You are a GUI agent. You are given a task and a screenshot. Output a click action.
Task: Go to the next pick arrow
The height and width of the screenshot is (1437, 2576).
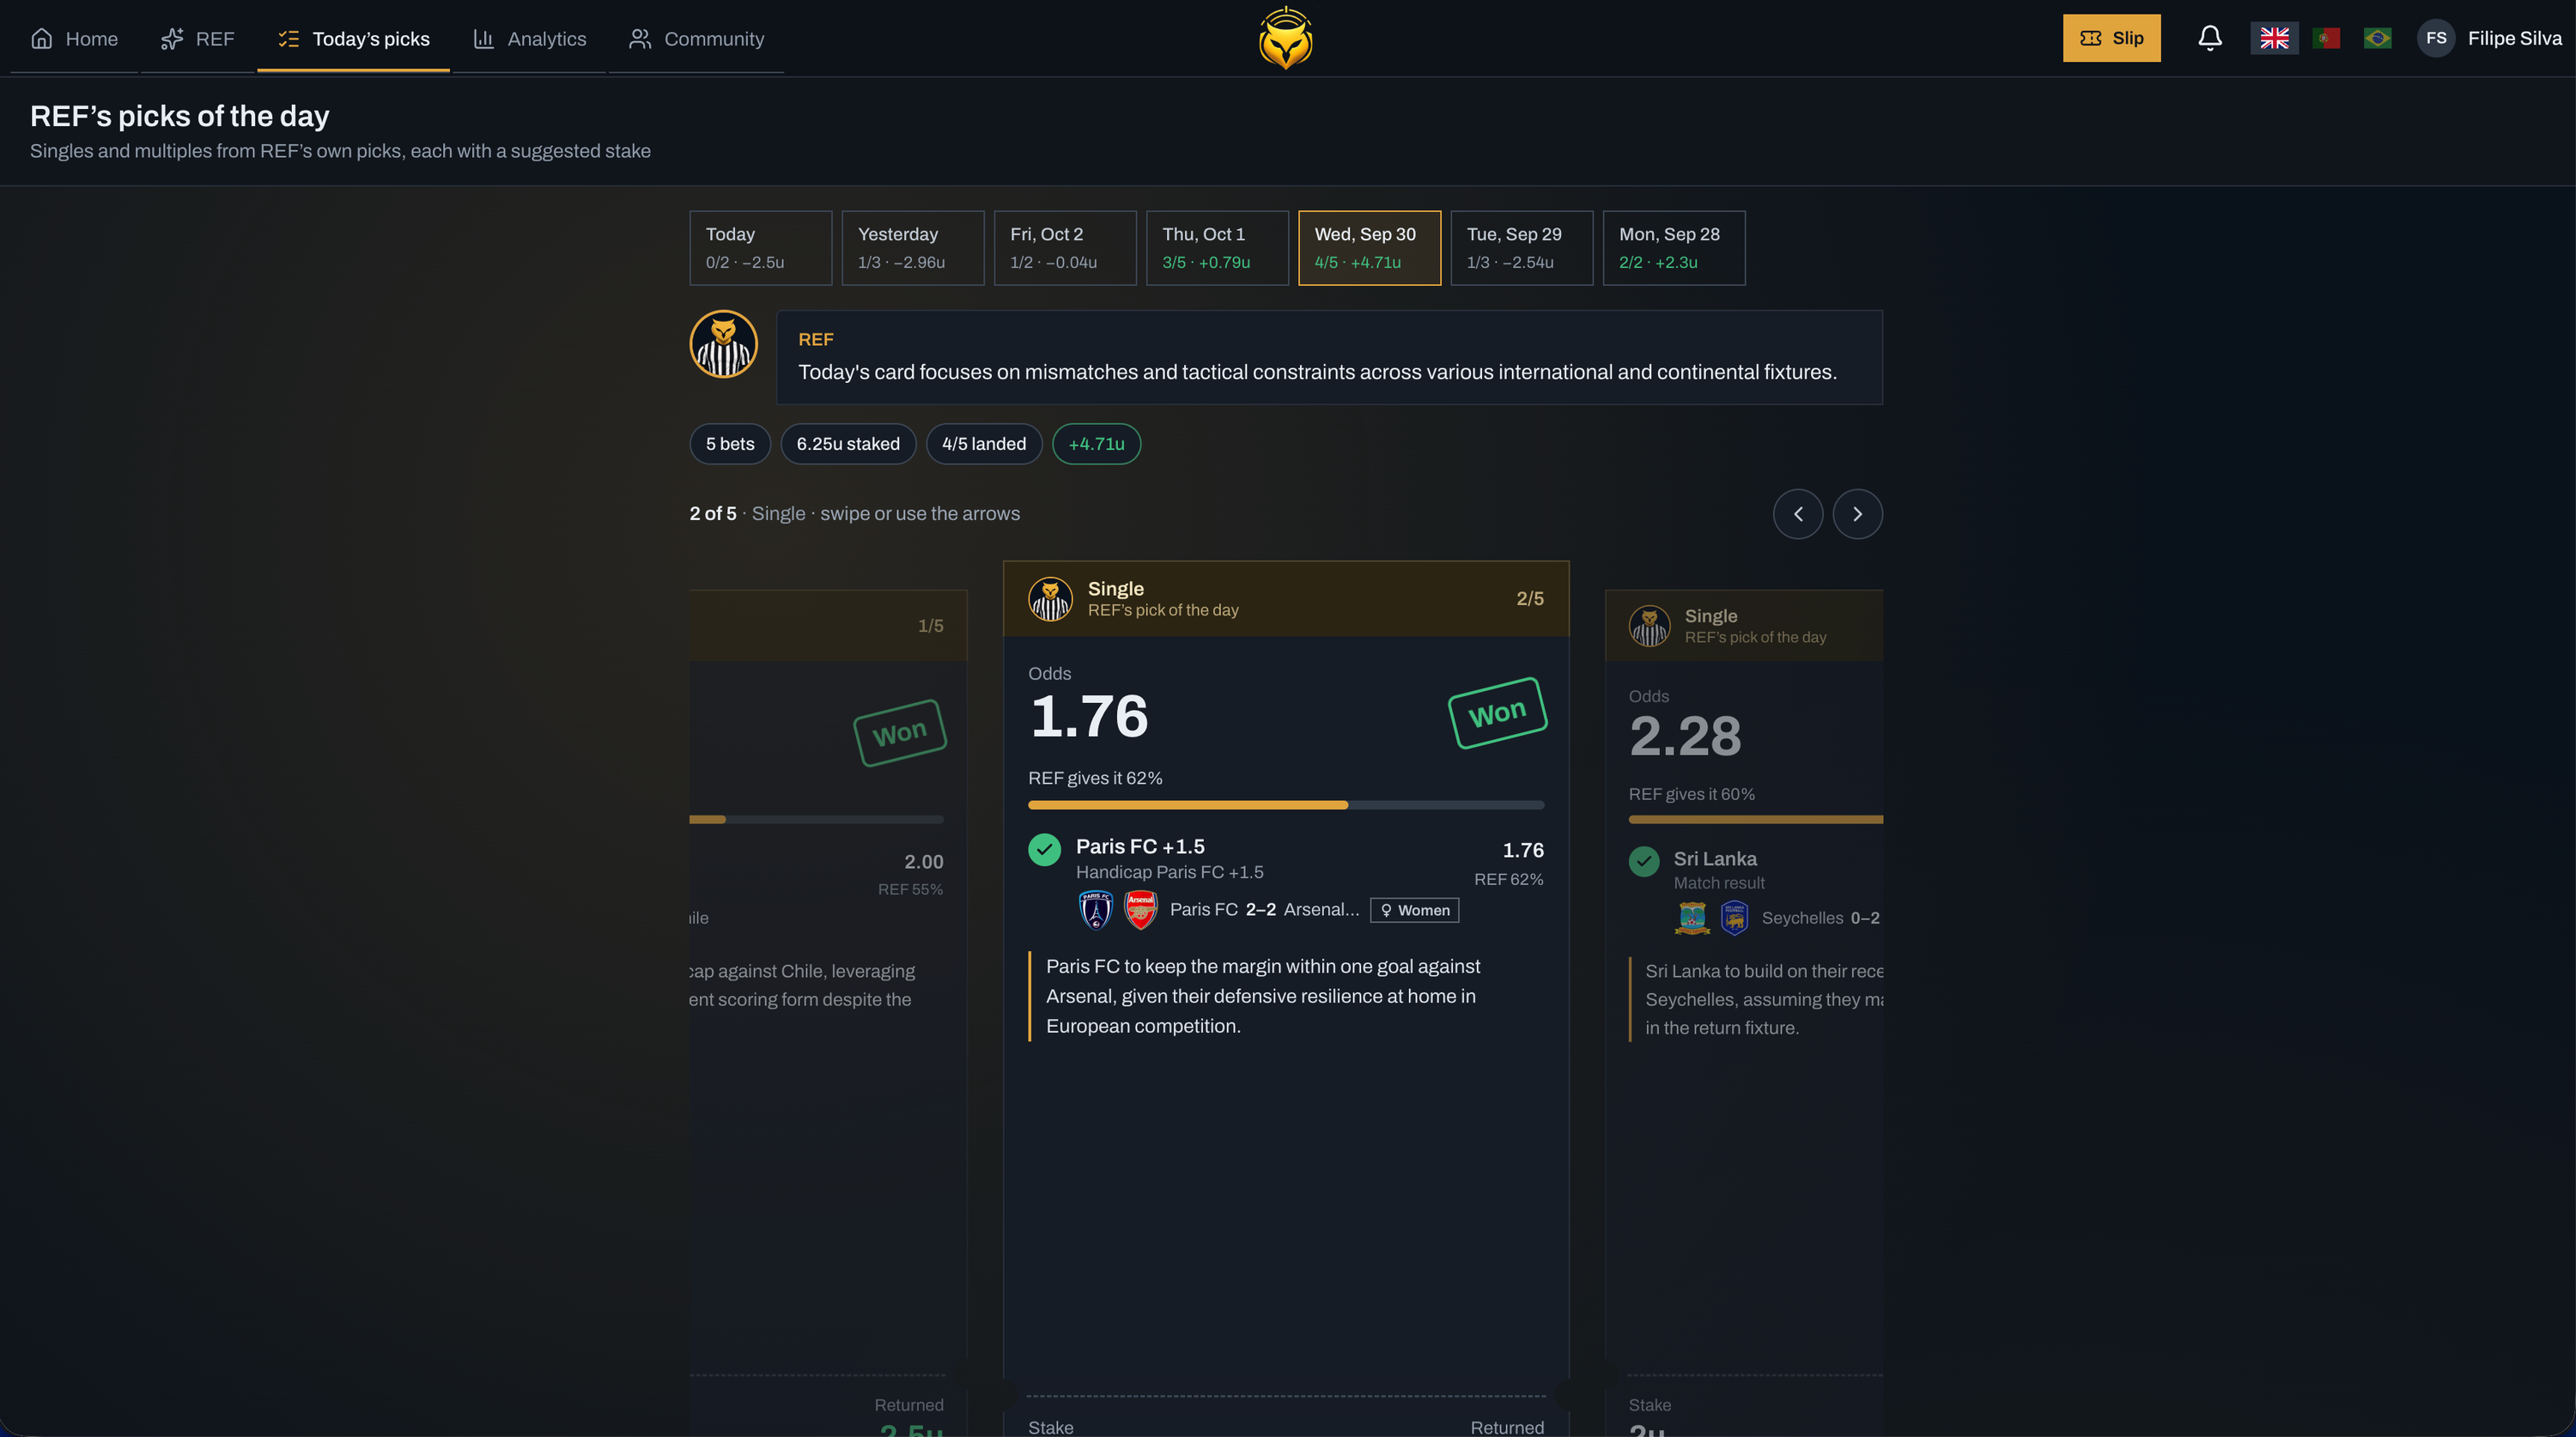tap(1857, 514)
